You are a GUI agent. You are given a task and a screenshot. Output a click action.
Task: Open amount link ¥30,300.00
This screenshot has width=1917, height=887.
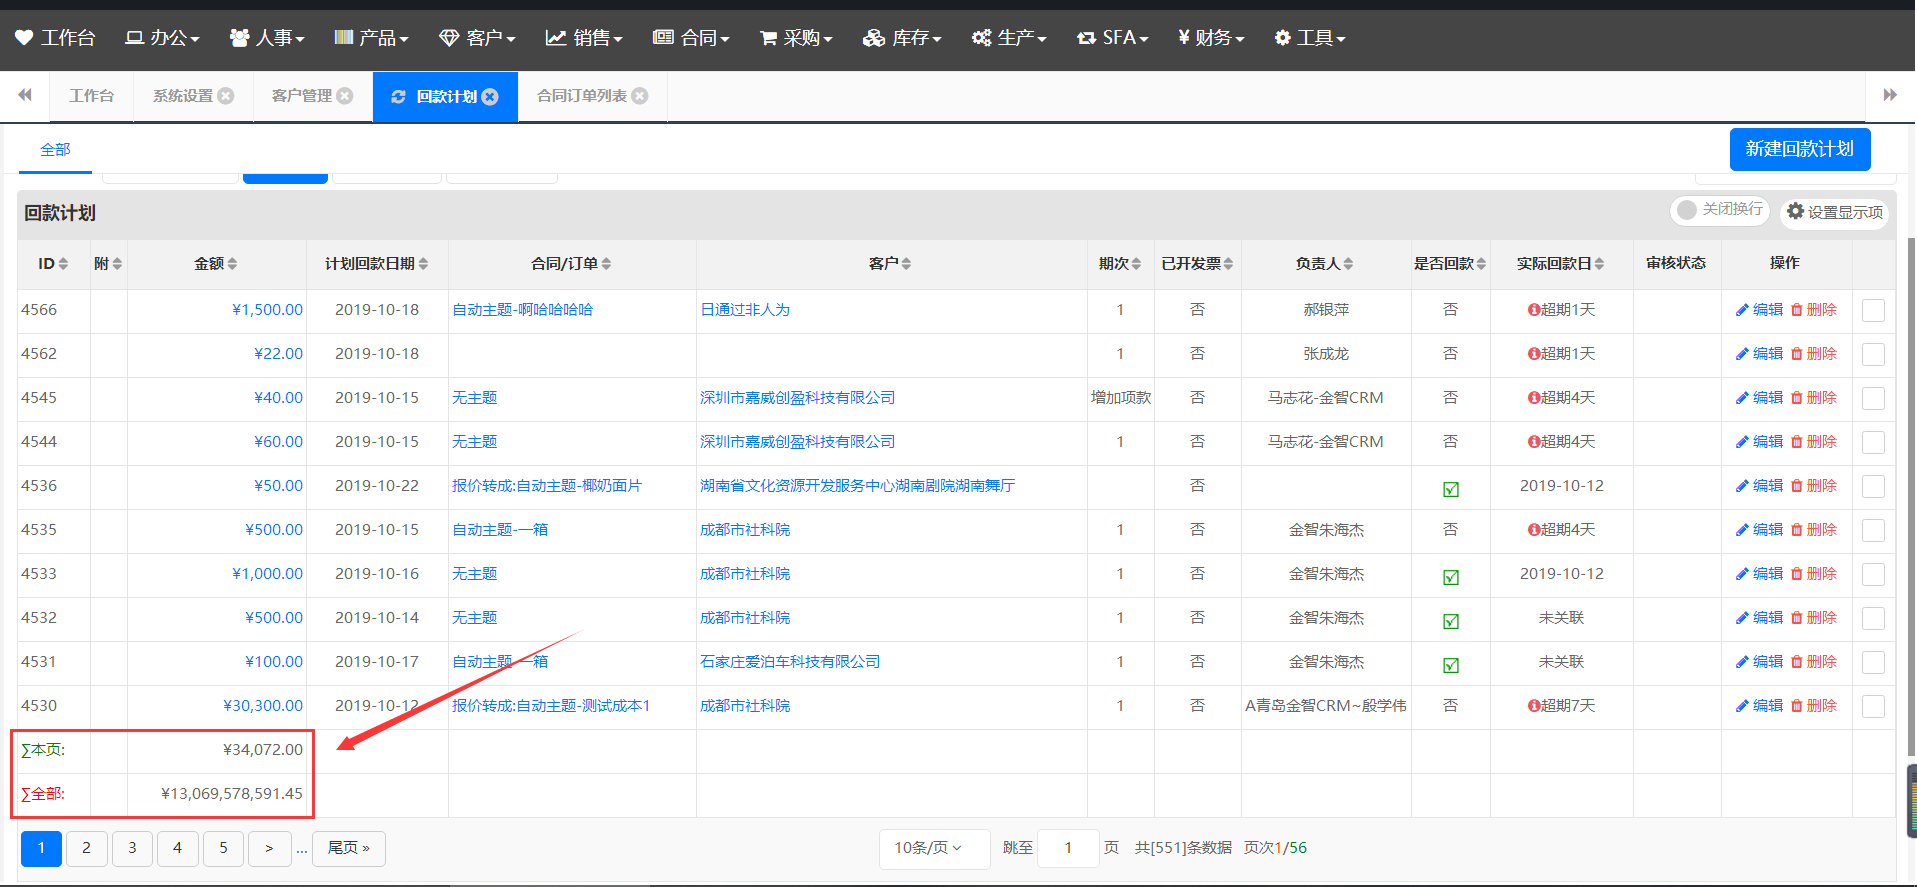point(263,706)
